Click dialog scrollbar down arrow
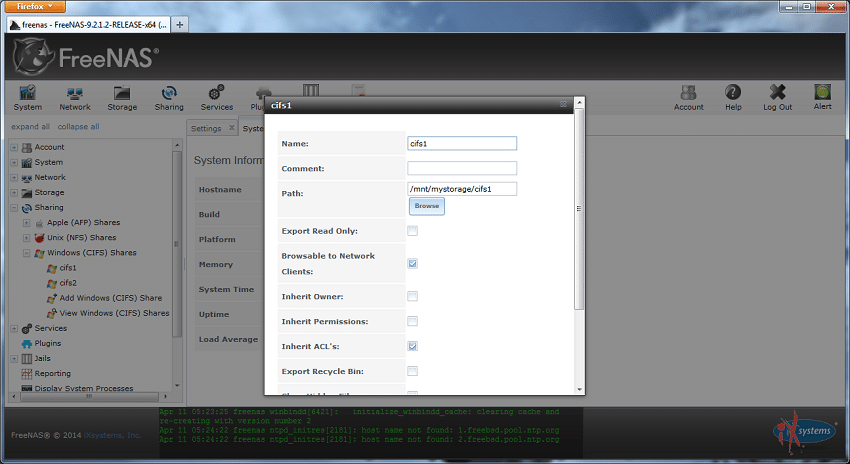Viewport: 850px width, 464px height. click(x=579, y=389)
